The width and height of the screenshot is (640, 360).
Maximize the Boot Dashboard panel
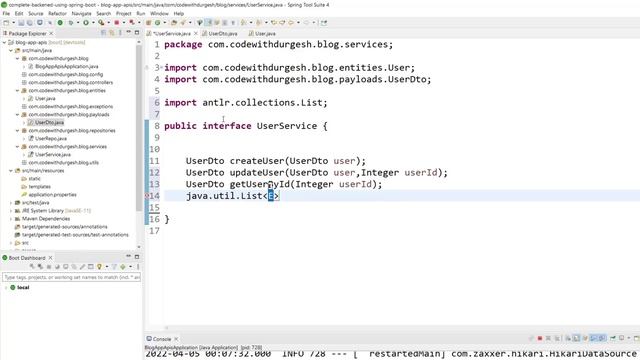(x=137, y=257)
